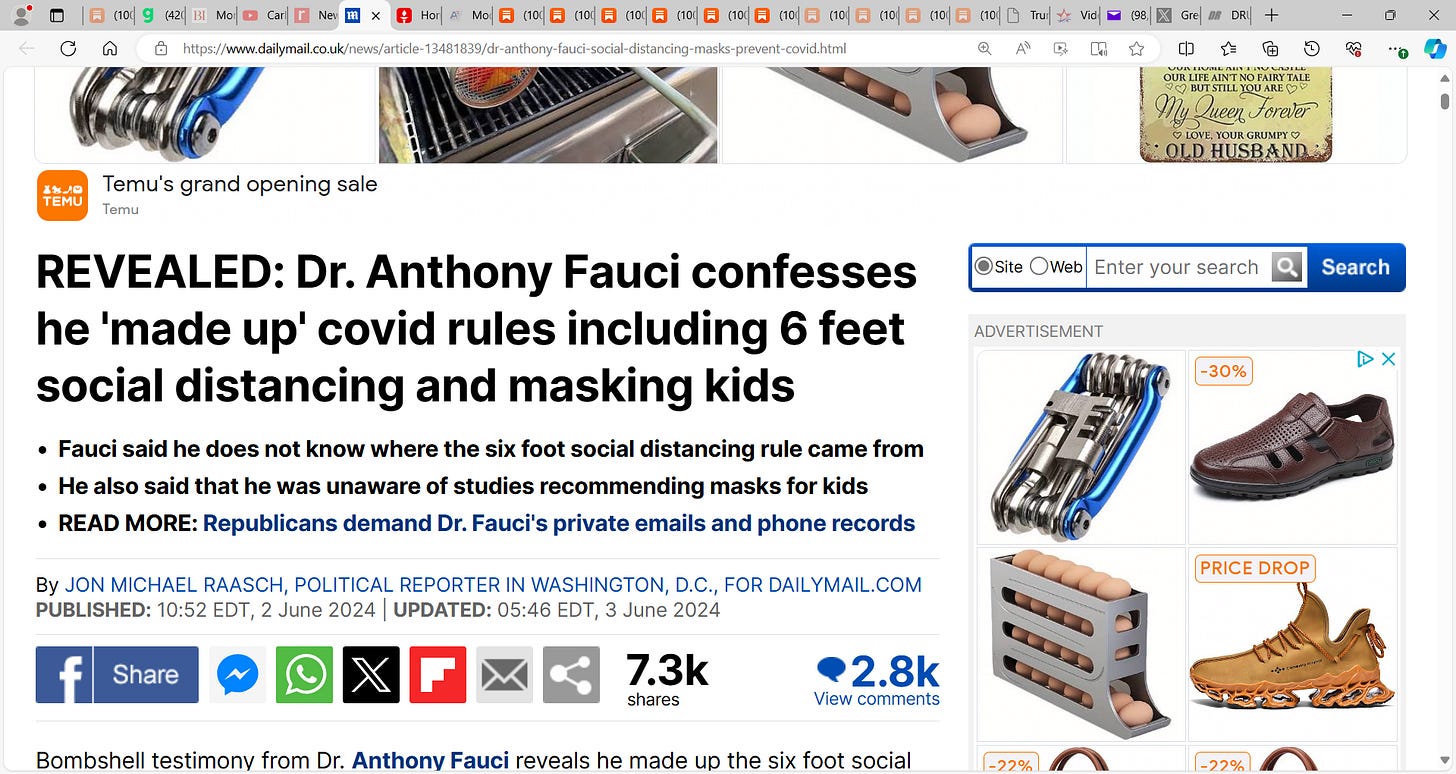Open the brown sandal -30% ad
The height and width of the screenshot is (774, 1456).
coord(1292,446)
